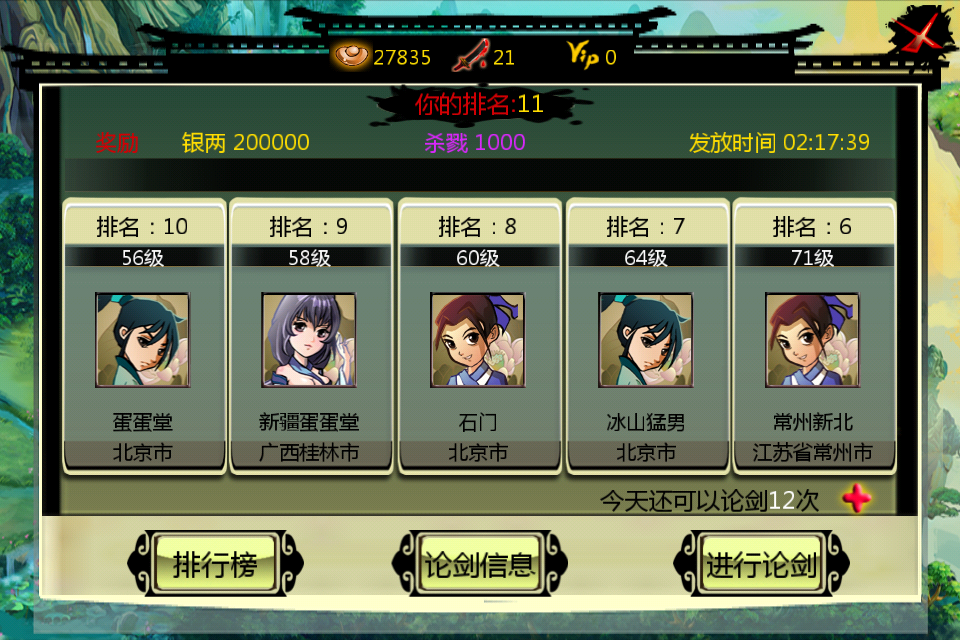Tap the 发放时间 countdown timer

tap(779, 143)
